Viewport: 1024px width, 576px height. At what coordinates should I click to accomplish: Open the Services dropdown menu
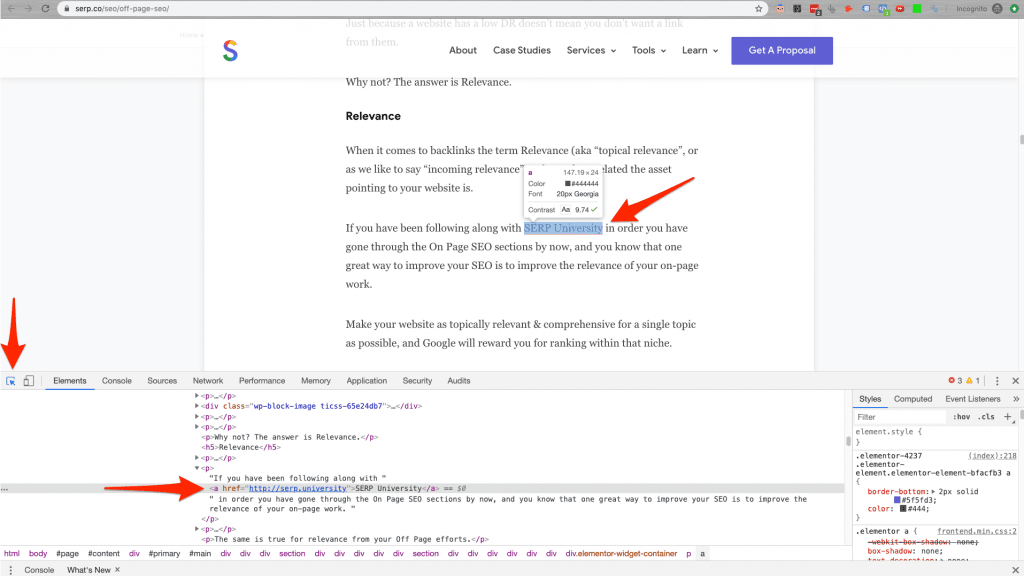point(591,50)
